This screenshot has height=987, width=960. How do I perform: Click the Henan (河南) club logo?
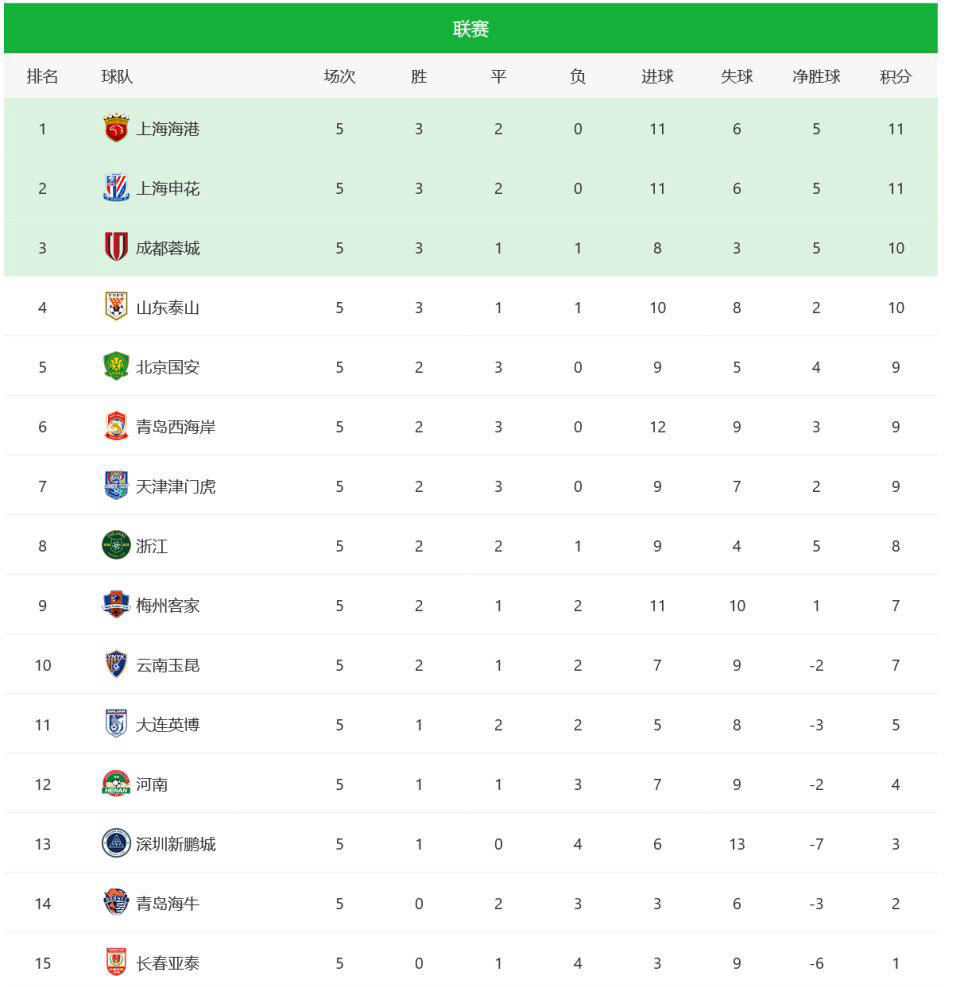pyautogui.click(x=116, y=784)
